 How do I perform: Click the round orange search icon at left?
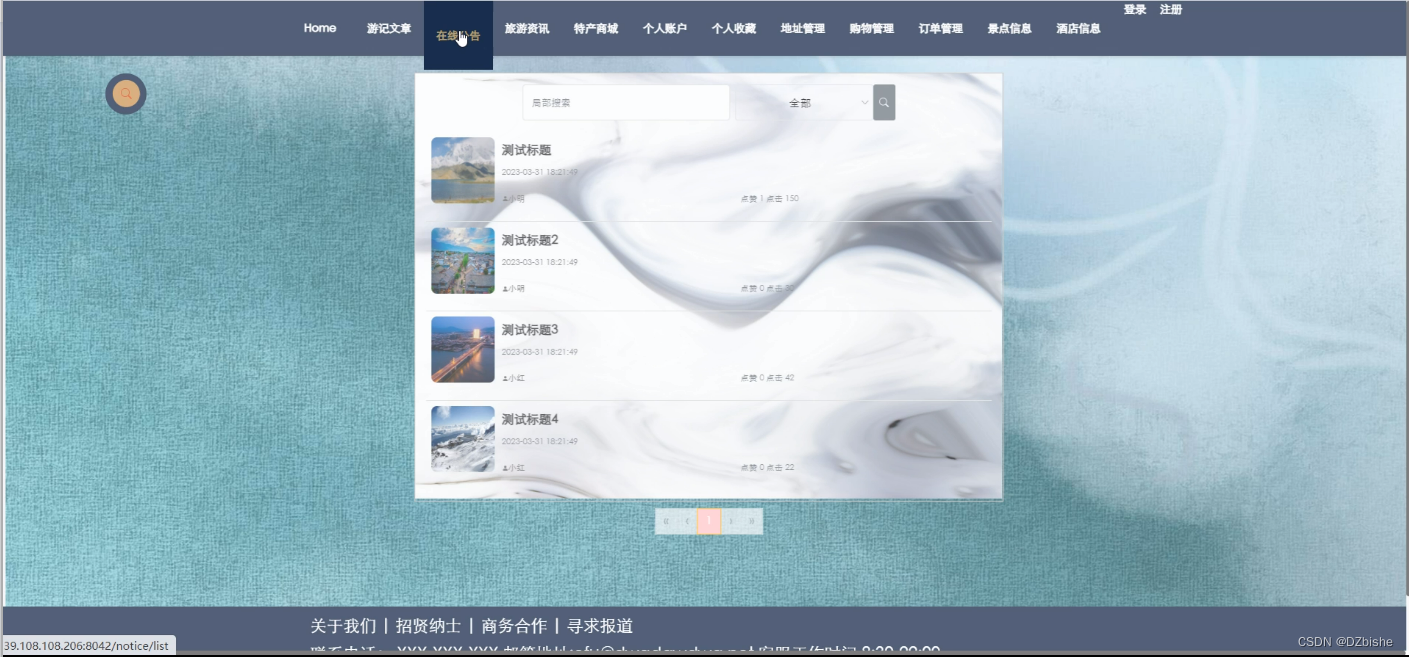(126, 94)
